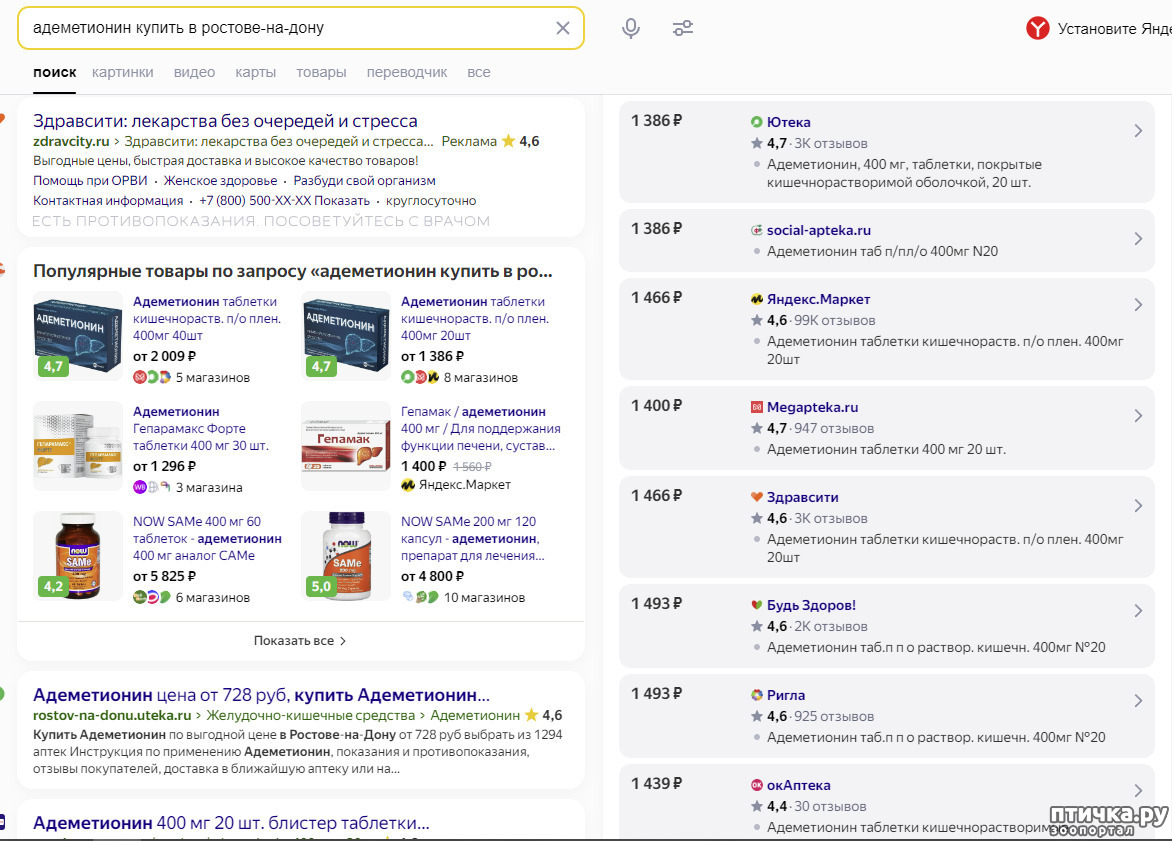
Task: Click the Megapteka.ru red favicon
Action: (756, 407)
